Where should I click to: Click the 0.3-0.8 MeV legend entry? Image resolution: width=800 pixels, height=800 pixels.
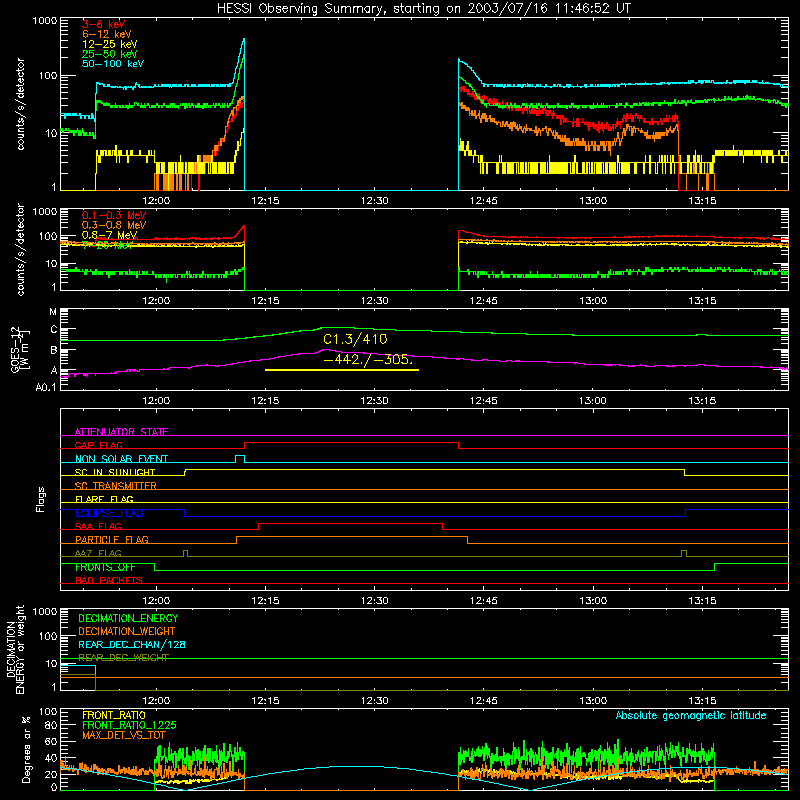(114, 226)
